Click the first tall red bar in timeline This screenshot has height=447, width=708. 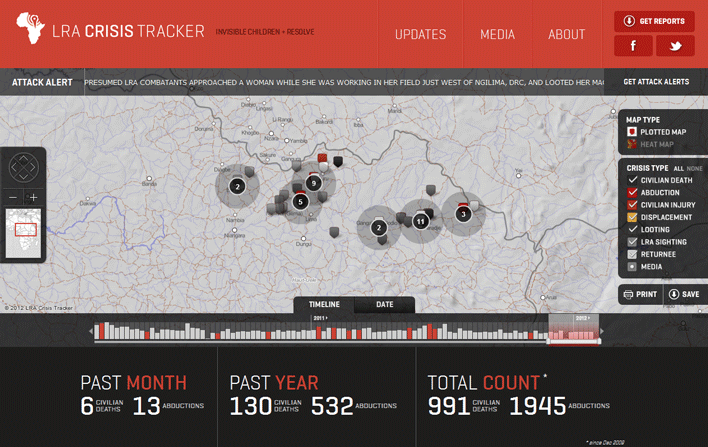point(102,331)
